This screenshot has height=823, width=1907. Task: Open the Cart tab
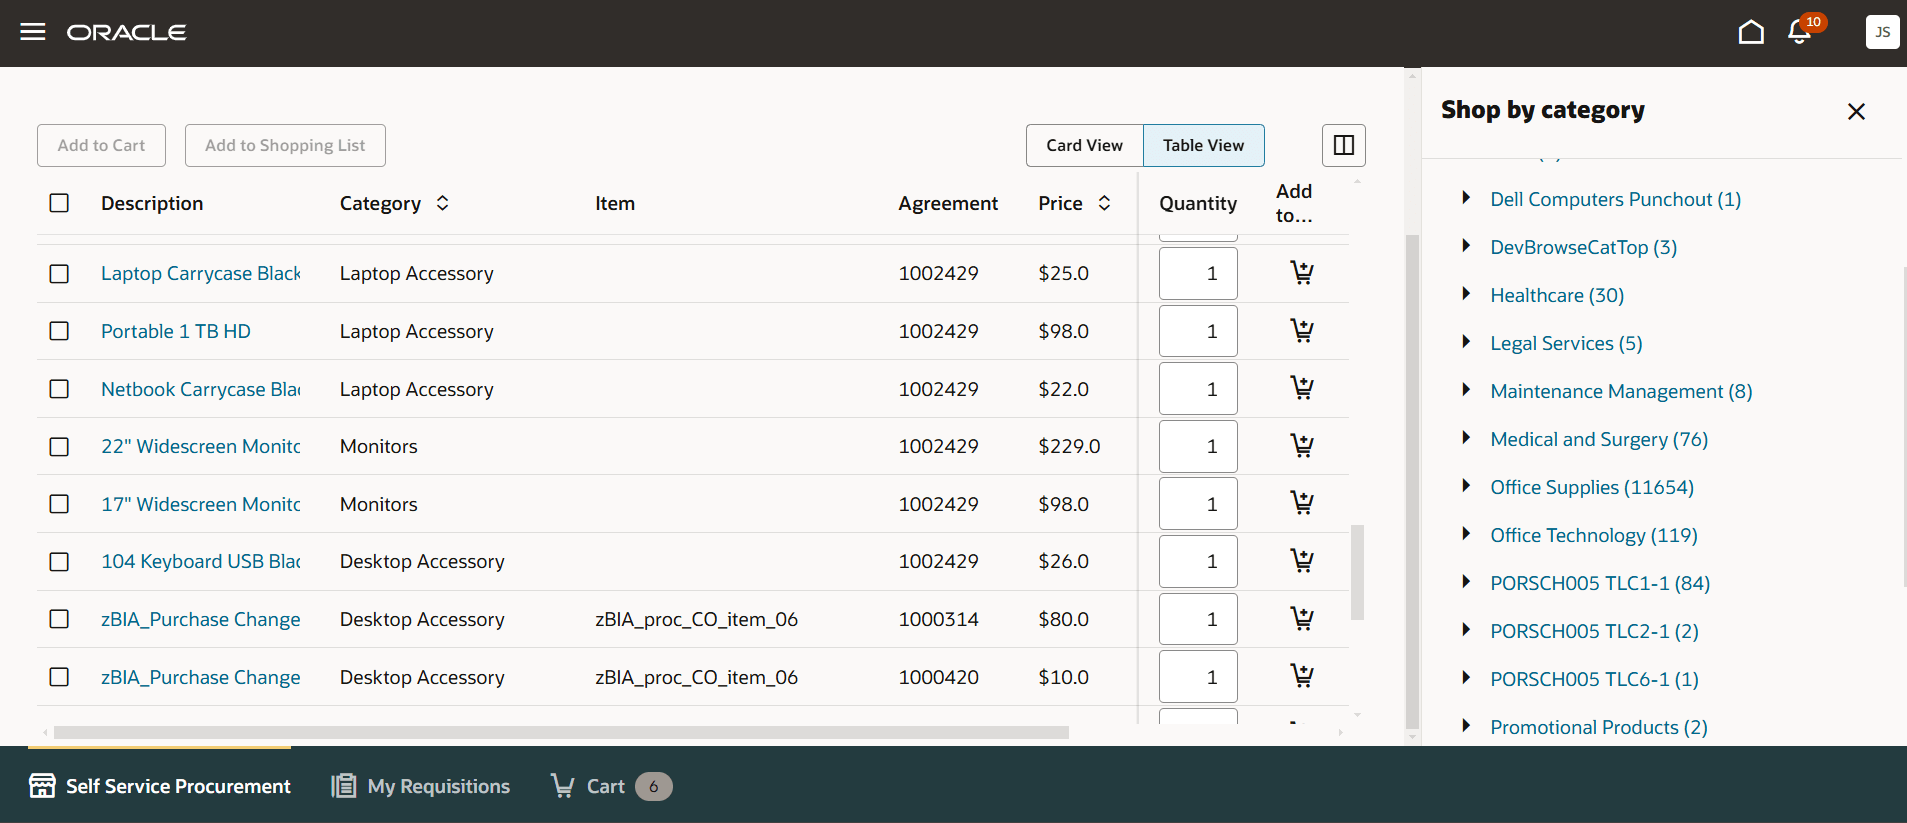(611, 786)
